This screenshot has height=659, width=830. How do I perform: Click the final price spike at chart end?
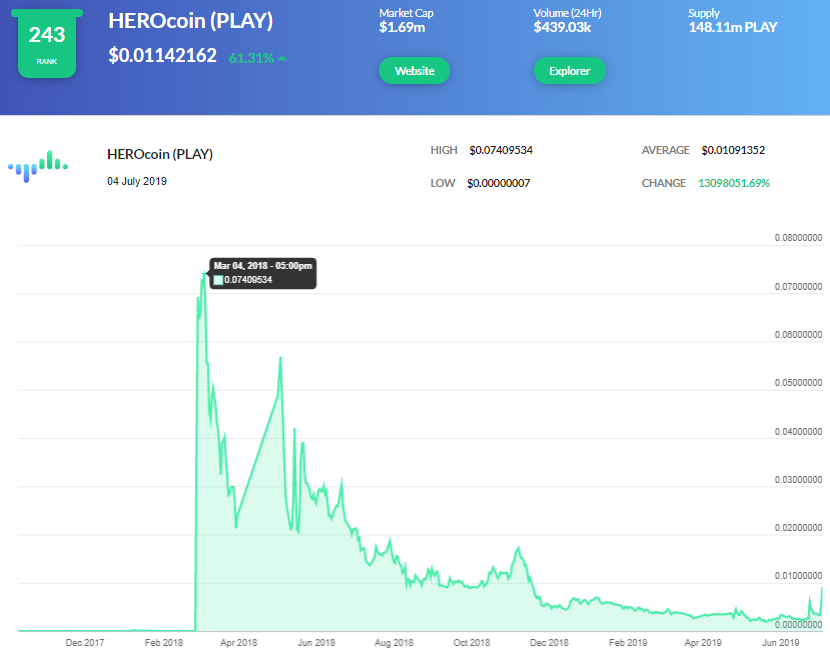click(x=822, y=589)
